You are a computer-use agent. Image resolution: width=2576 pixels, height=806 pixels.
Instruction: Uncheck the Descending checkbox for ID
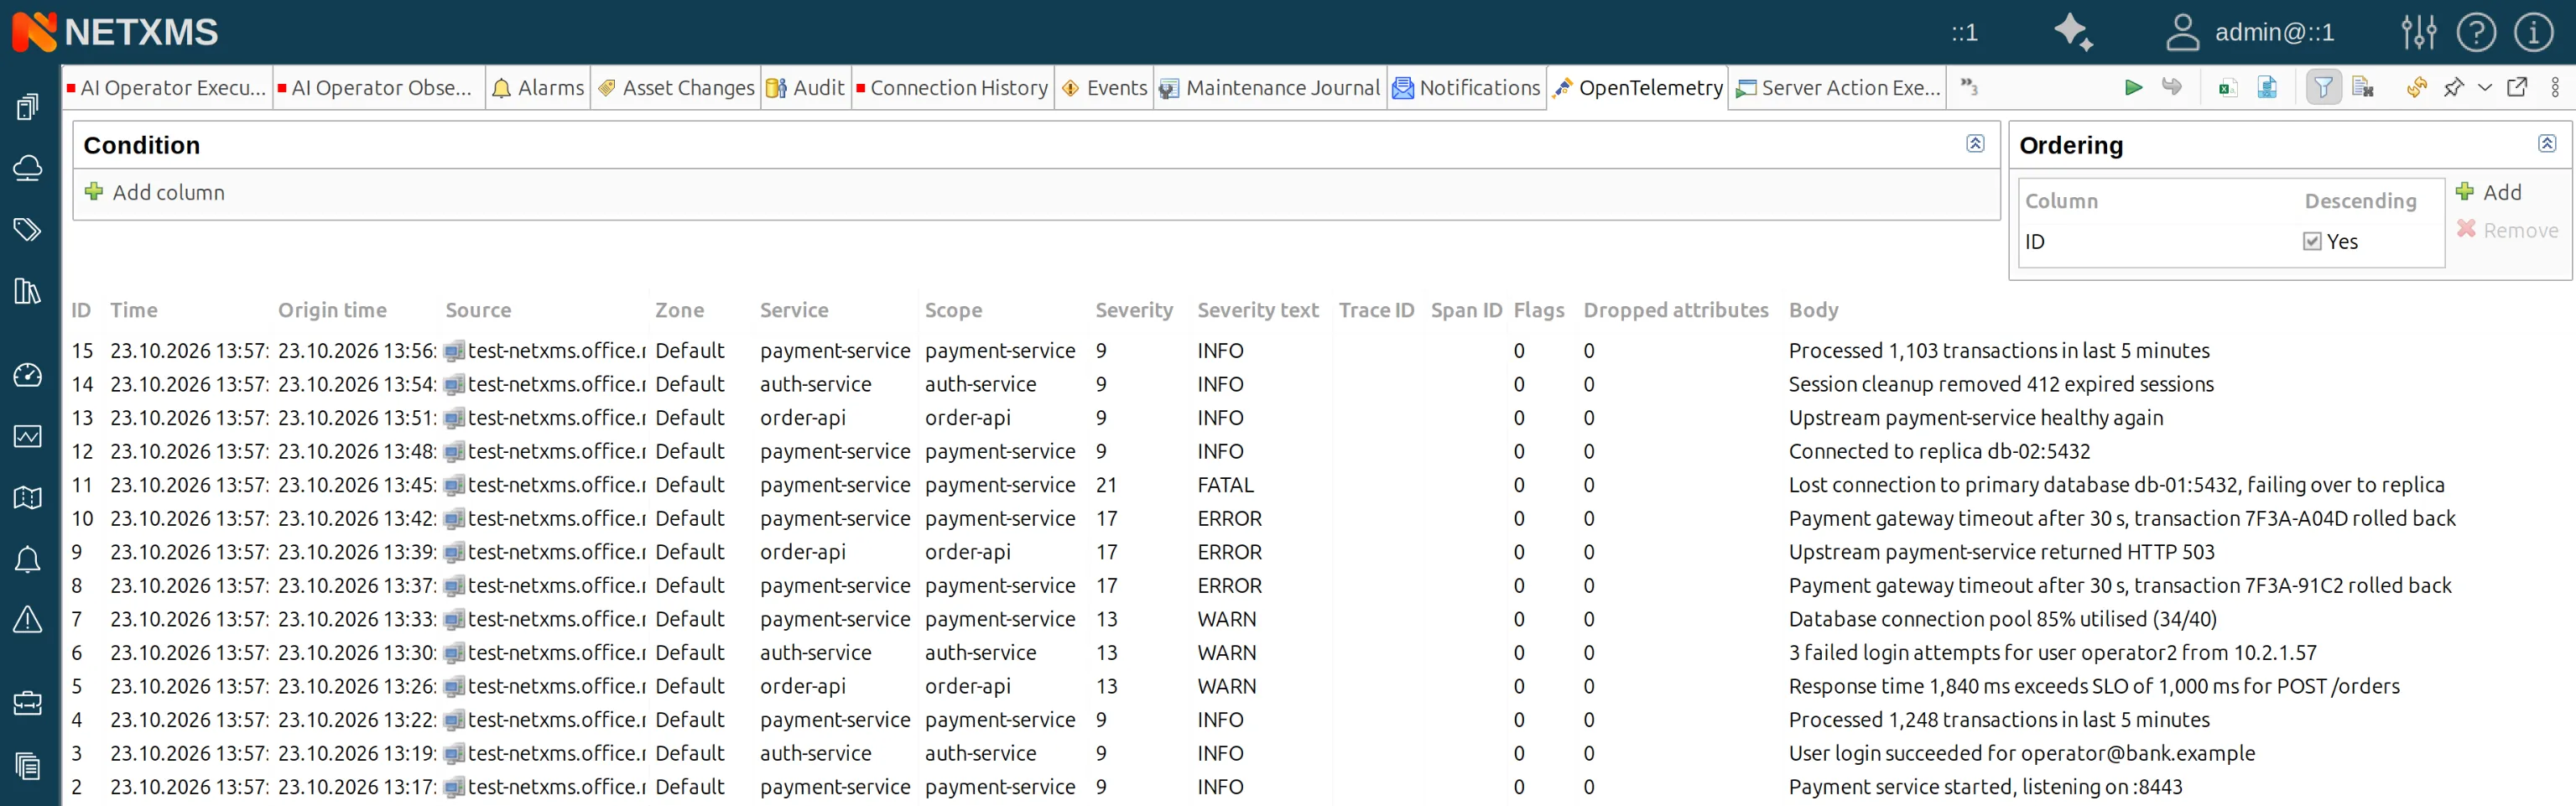point(2311,241)
